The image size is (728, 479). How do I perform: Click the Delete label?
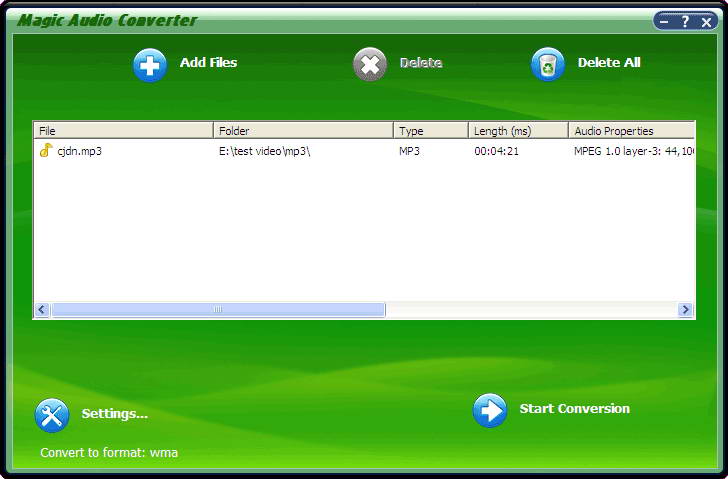click(x=421, y=63)
